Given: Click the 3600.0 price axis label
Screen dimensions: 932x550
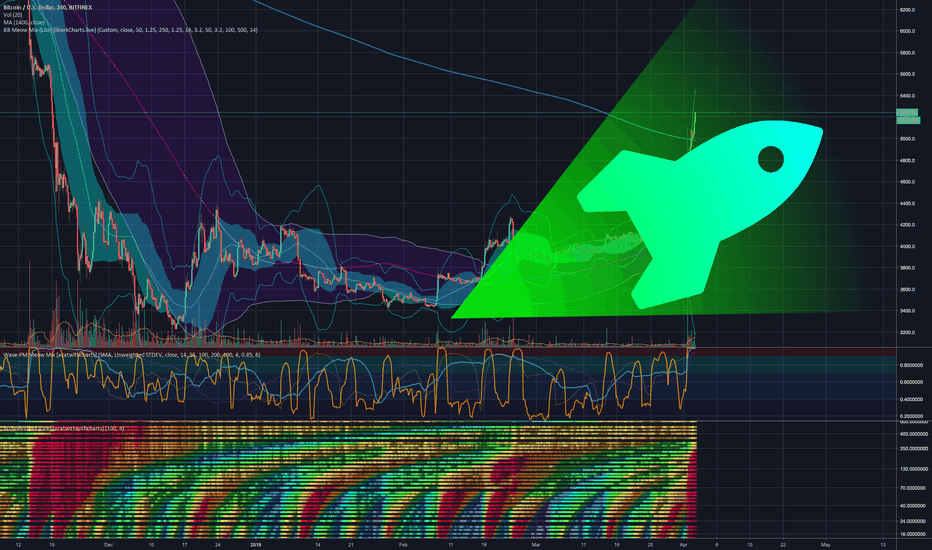Looking at the screenshot, I should coord(907,290).
